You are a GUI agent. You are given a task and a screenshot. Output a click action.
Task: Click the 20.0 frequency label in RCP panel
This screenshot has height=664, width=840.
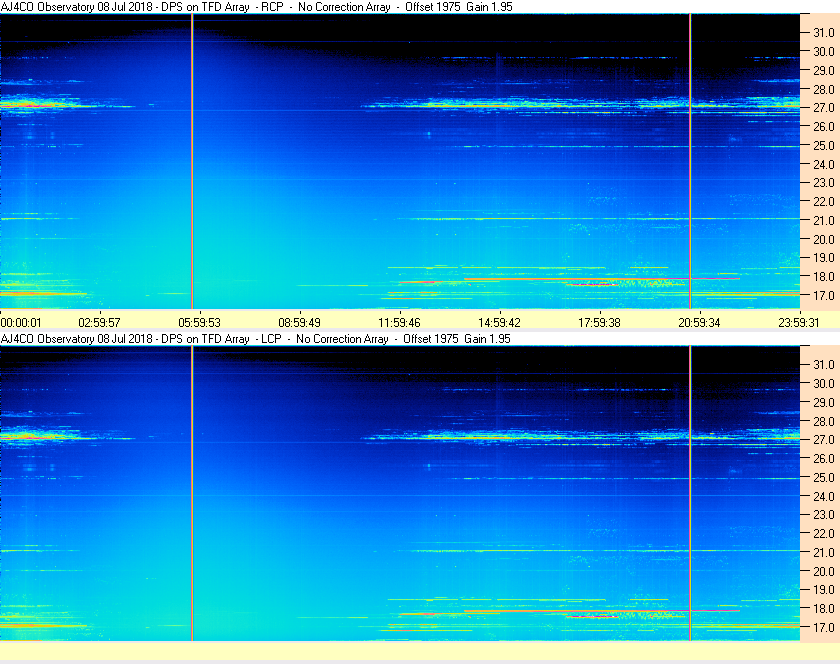824,239
